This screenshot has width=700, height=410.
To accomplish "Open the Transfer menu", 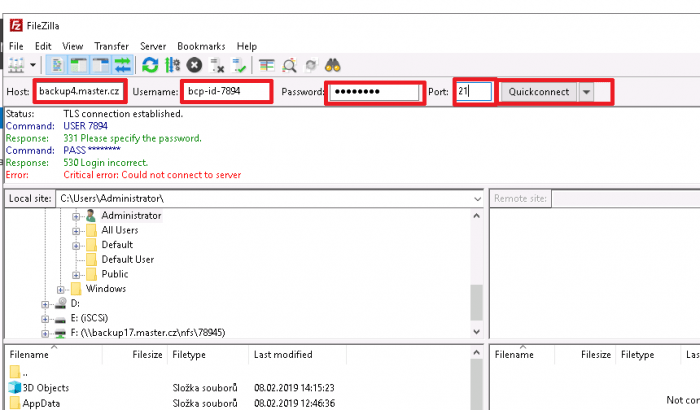I will 111,46.
